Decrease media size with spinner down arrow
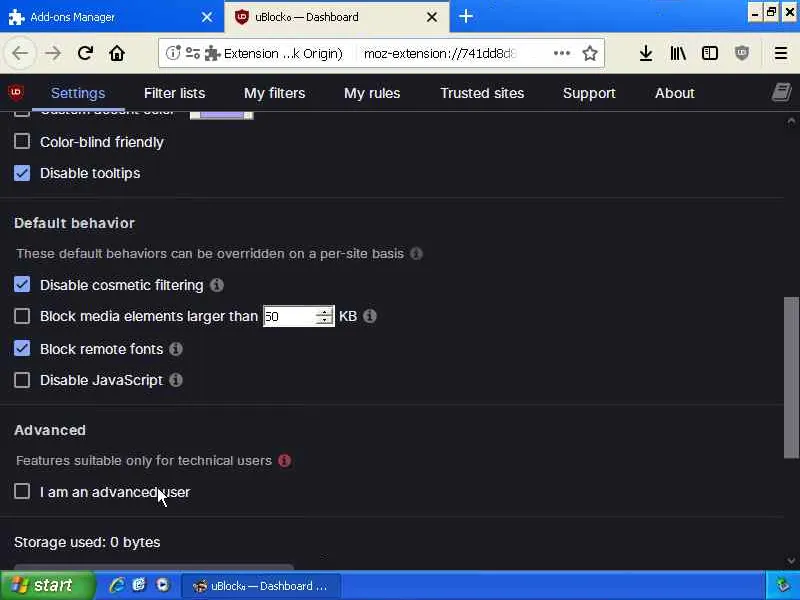 tap(324, 321)
